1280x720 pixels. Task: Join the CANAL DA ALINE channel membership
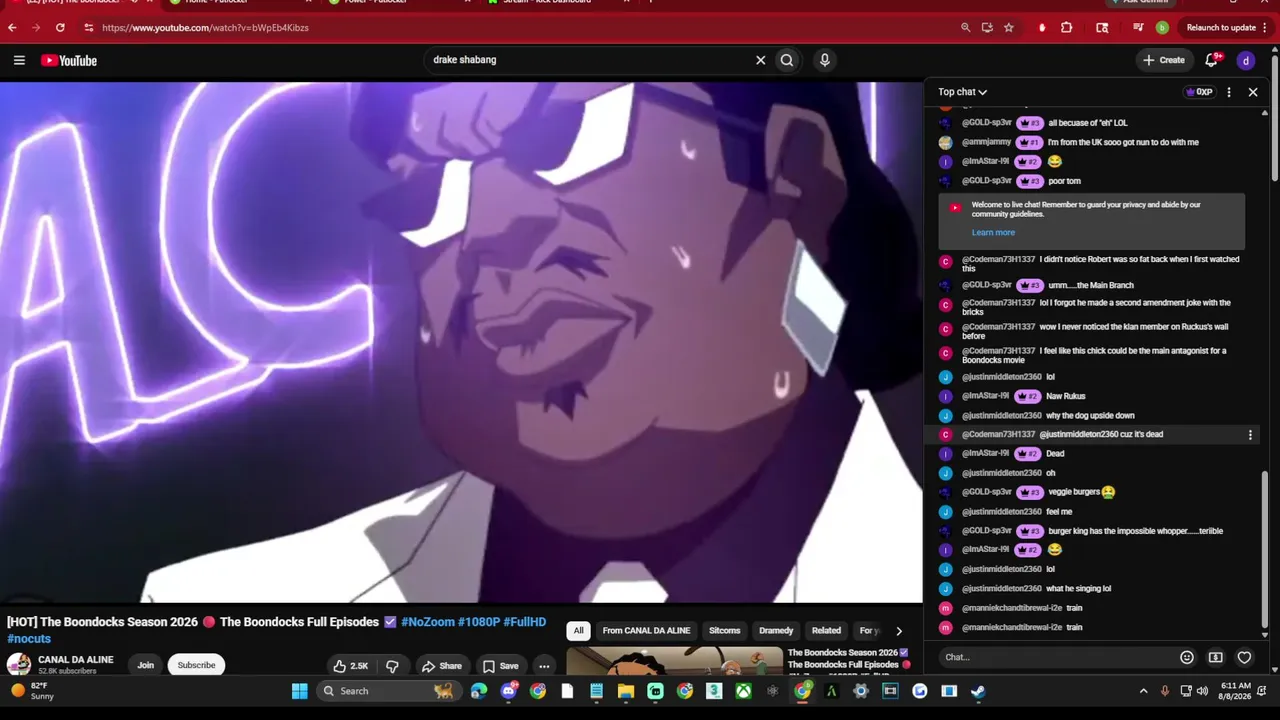pyautogui.click(x=146, y=665)
